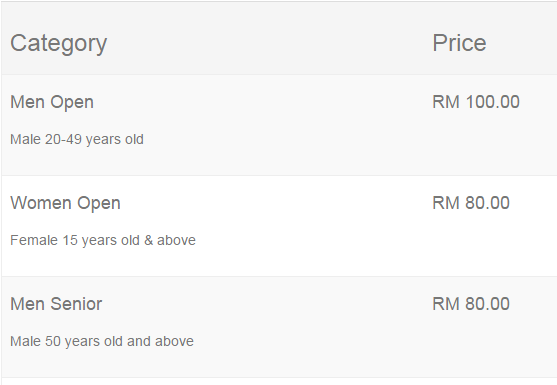This screenshot has height=385, width=557.
Task: Click the Male 20-49 years old description
Action: [77, 139]
